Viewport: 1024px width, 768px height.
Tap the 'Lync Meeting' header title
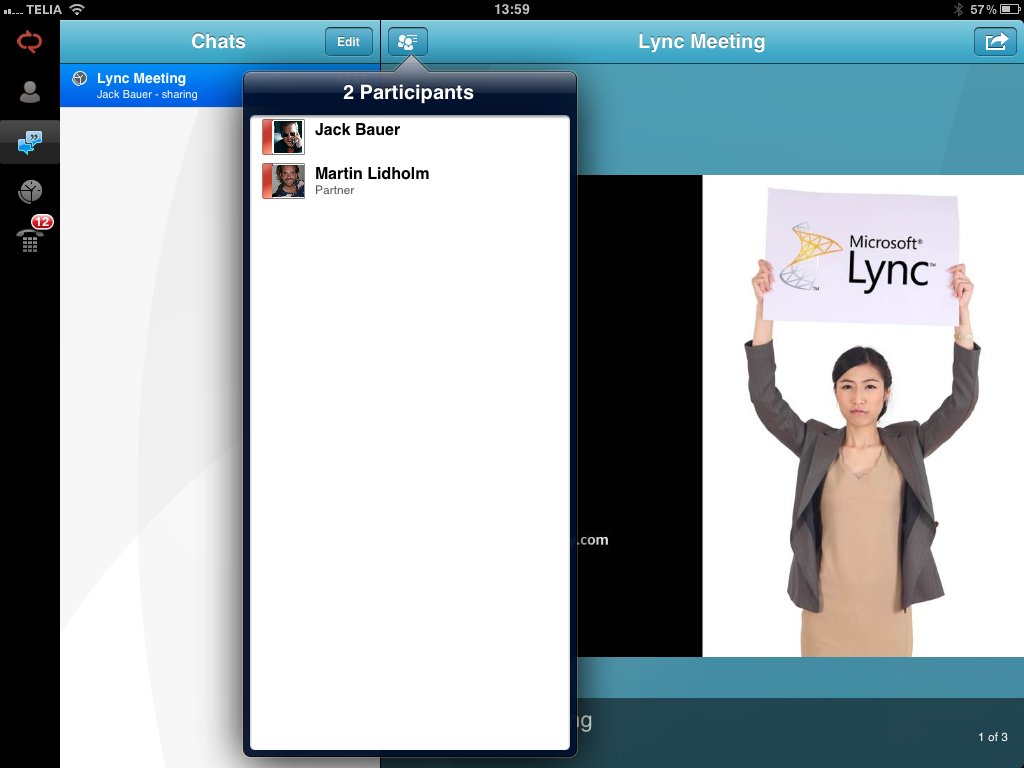tap(701, 41)
